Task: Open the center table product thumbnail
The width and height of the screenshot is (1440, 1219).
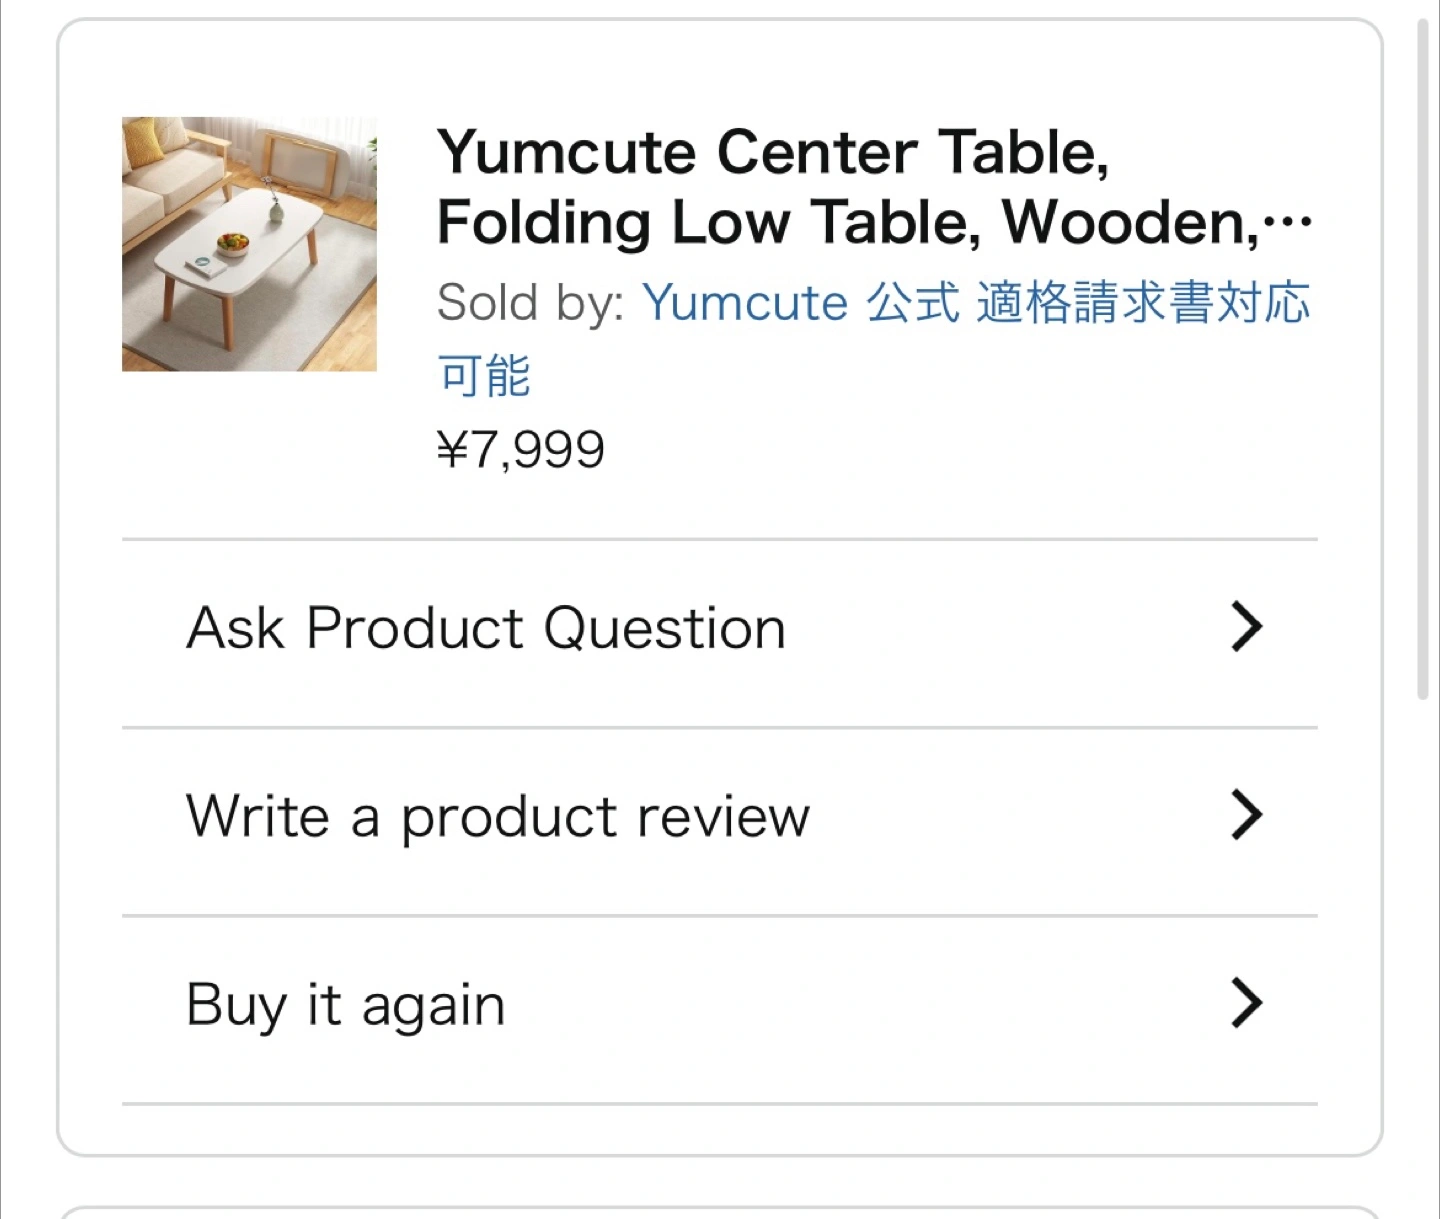Action: pos(249,244)
